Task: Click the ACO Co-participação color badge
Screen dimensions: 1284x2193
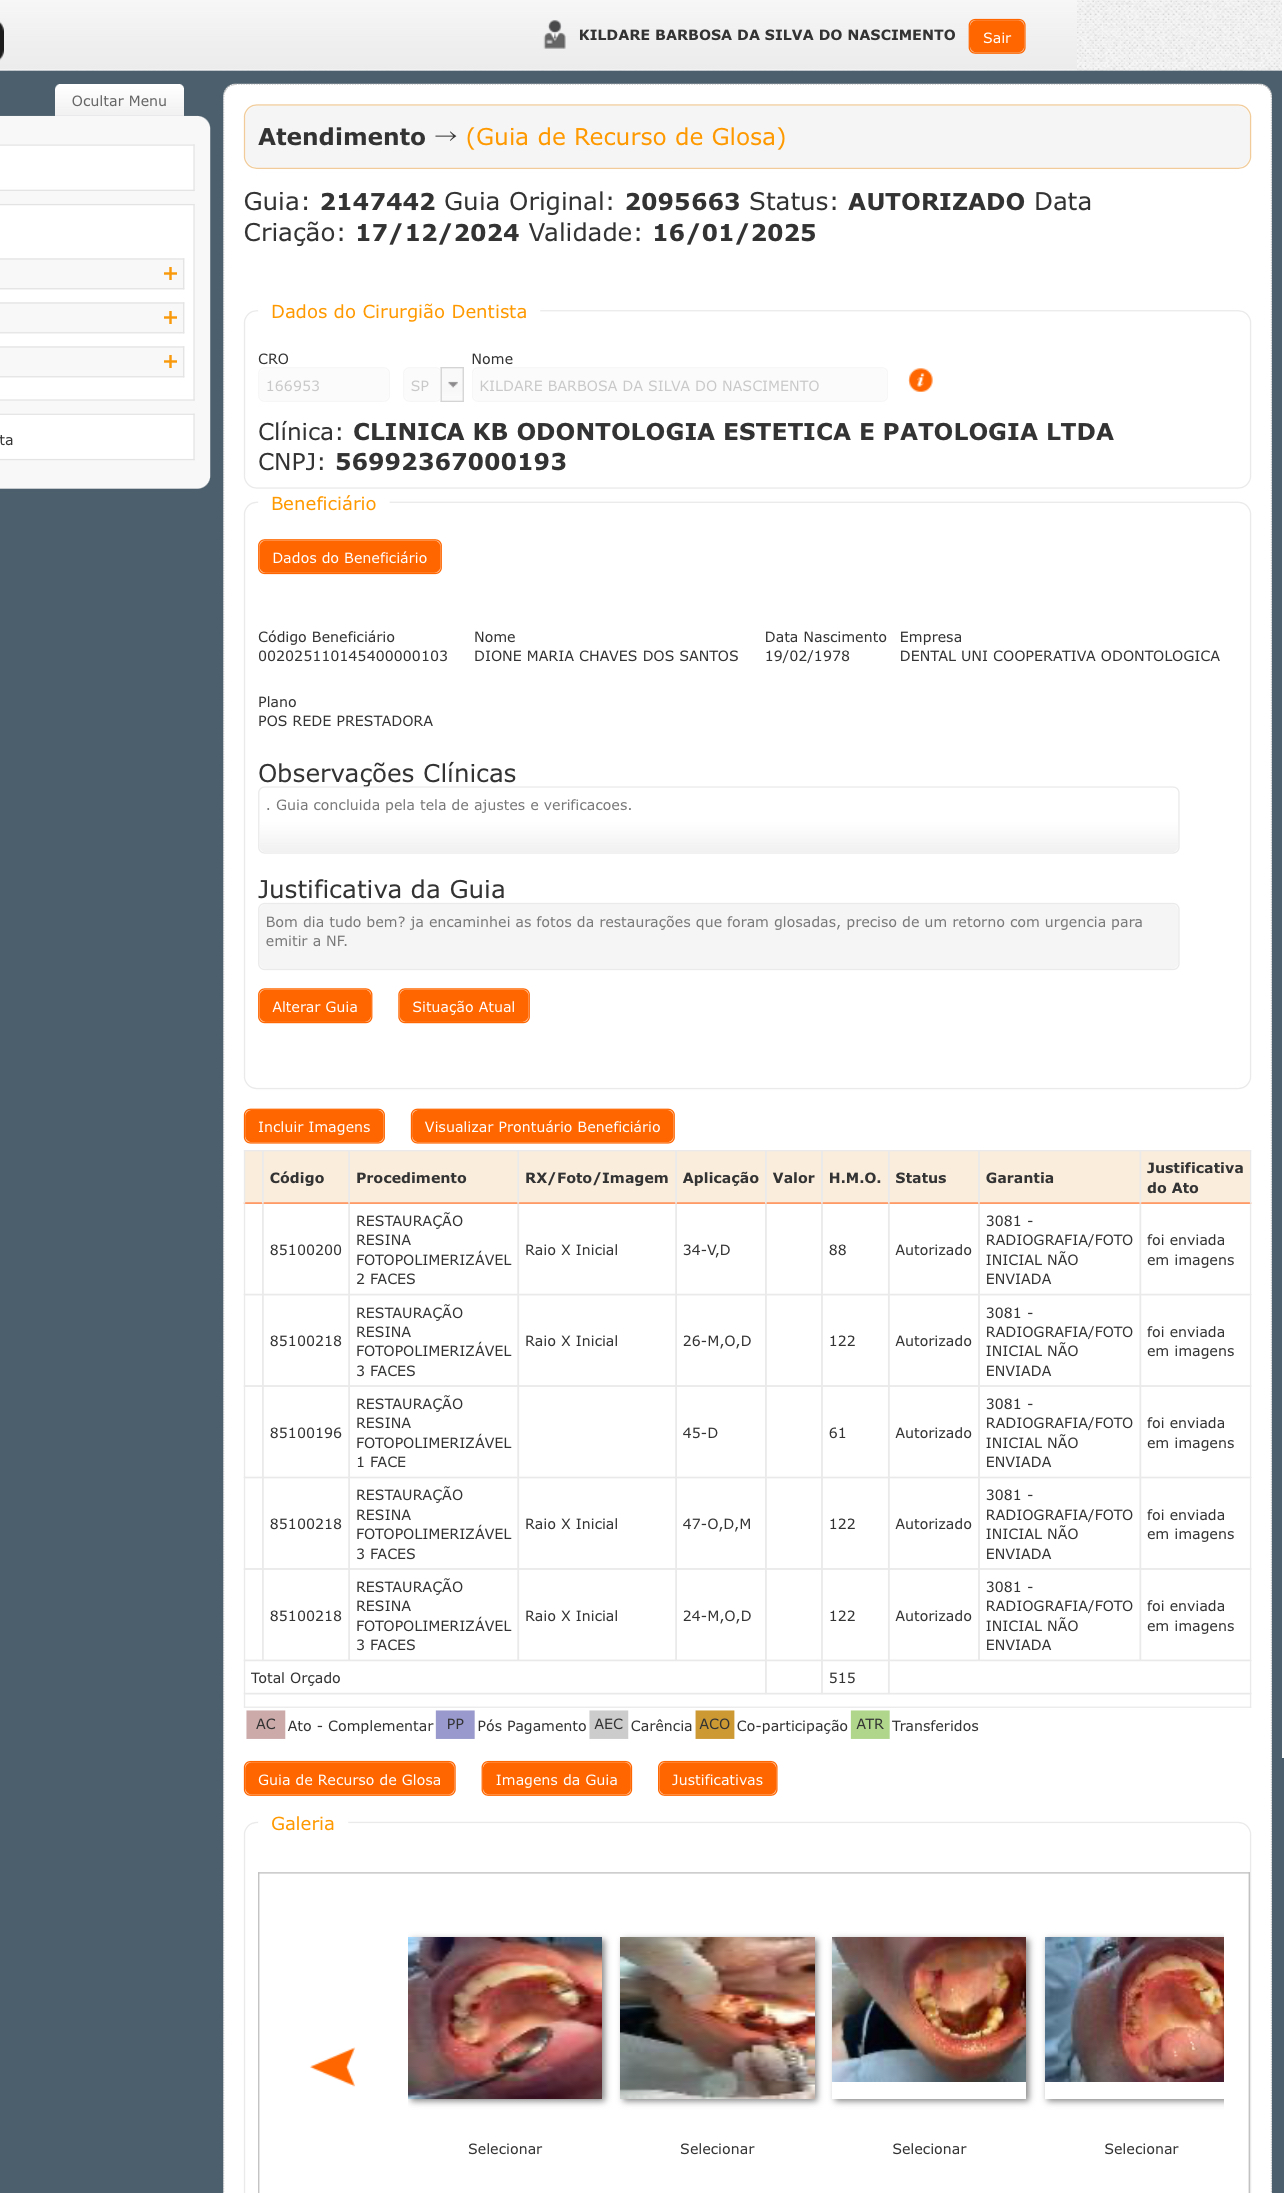Action: click(x=714, y=1725)
